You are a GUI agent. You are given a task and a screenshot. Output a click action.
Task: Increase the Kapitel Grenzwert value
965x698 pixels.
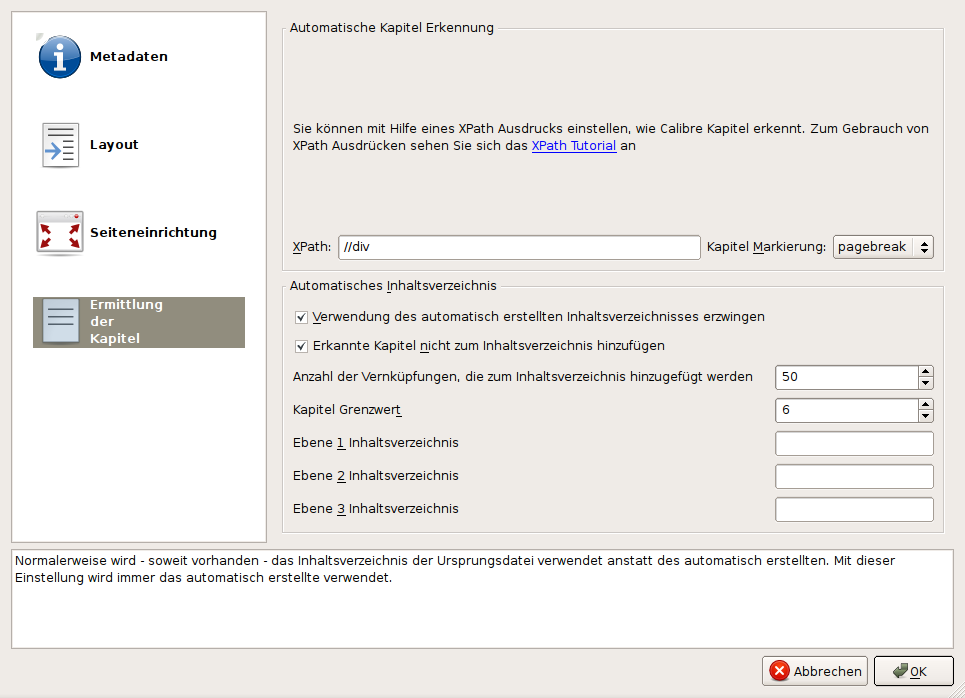(x=926, y=404)
